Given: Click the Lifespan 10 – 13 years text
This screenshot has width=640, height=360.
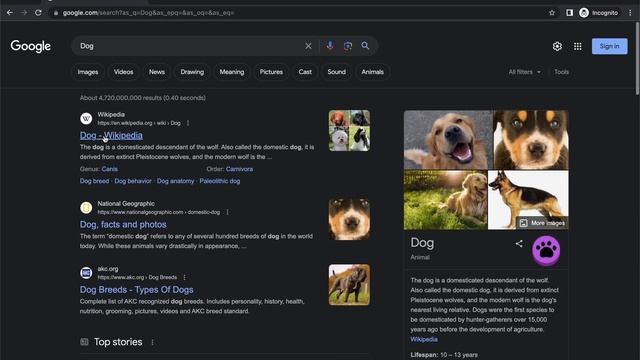Looking at the screenshot, I should [444, 355].
